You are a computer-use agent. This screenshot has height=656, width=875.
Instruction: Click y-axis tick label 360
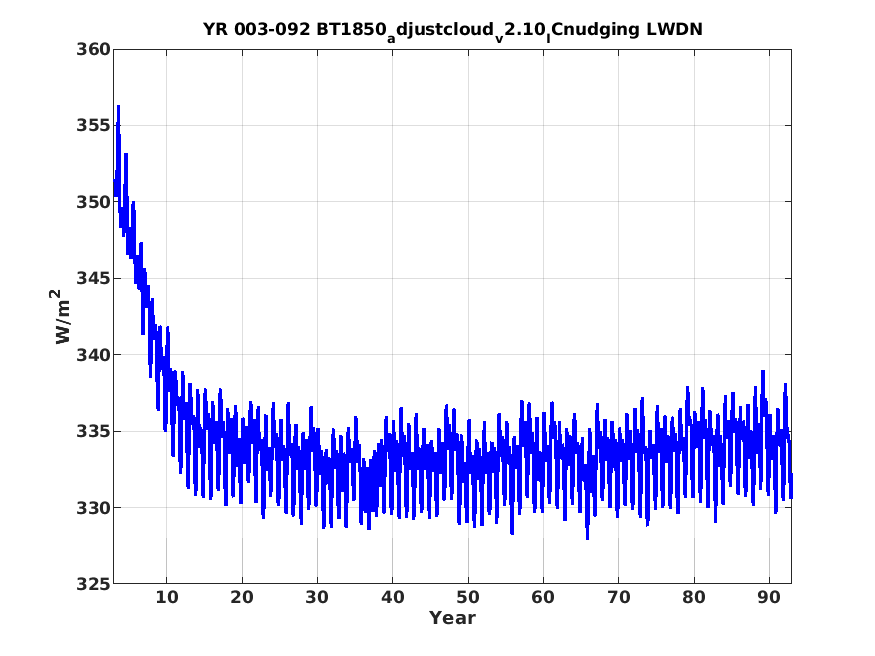(x=94, y=50)
